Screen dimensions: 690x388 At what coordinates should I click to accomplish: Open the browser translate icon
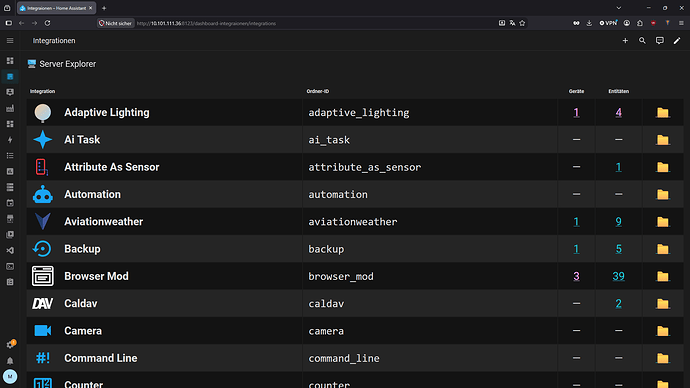click(x=512, y=23)
